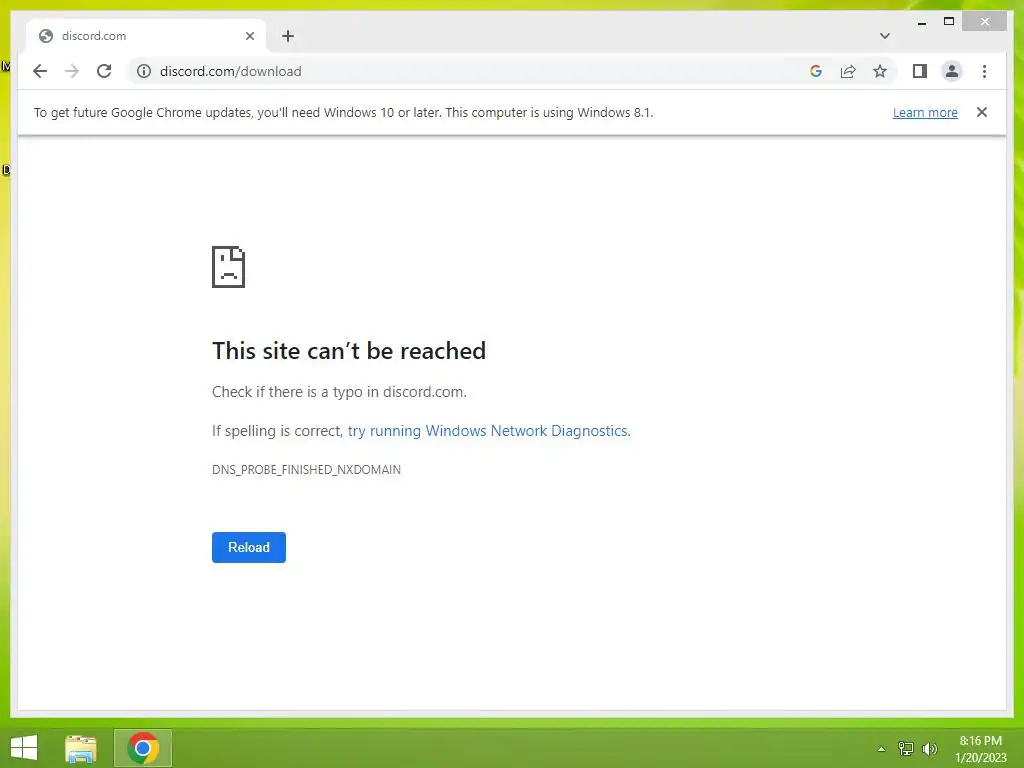Open a new tab
Viewport: 1024px width, 768px height.
coord(288,36)
